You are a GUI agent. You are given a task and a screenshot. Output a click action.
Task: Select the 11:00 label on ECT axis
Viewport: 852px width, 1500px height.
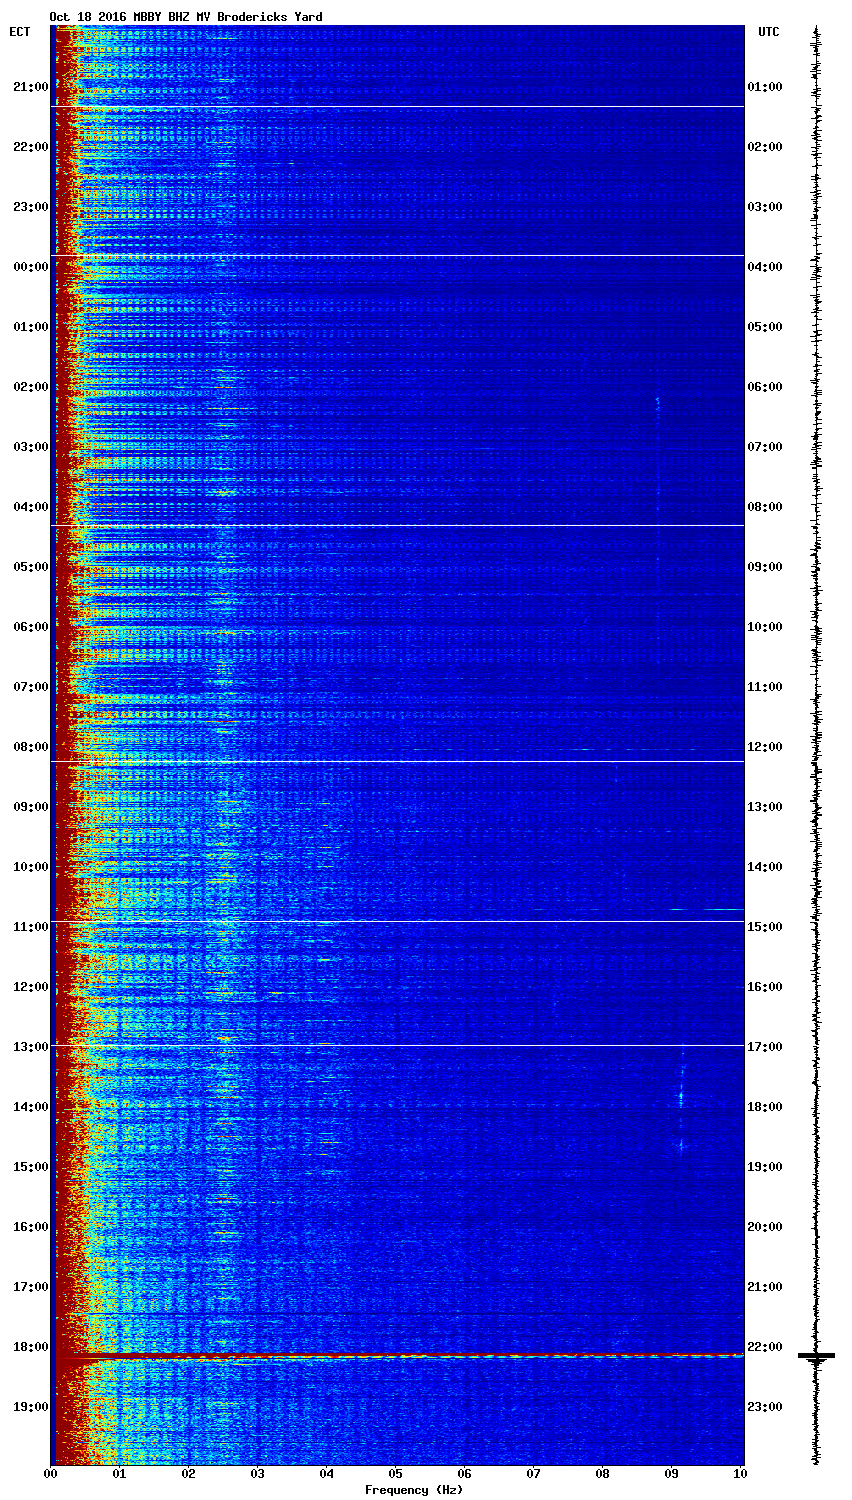pos(30,927)
